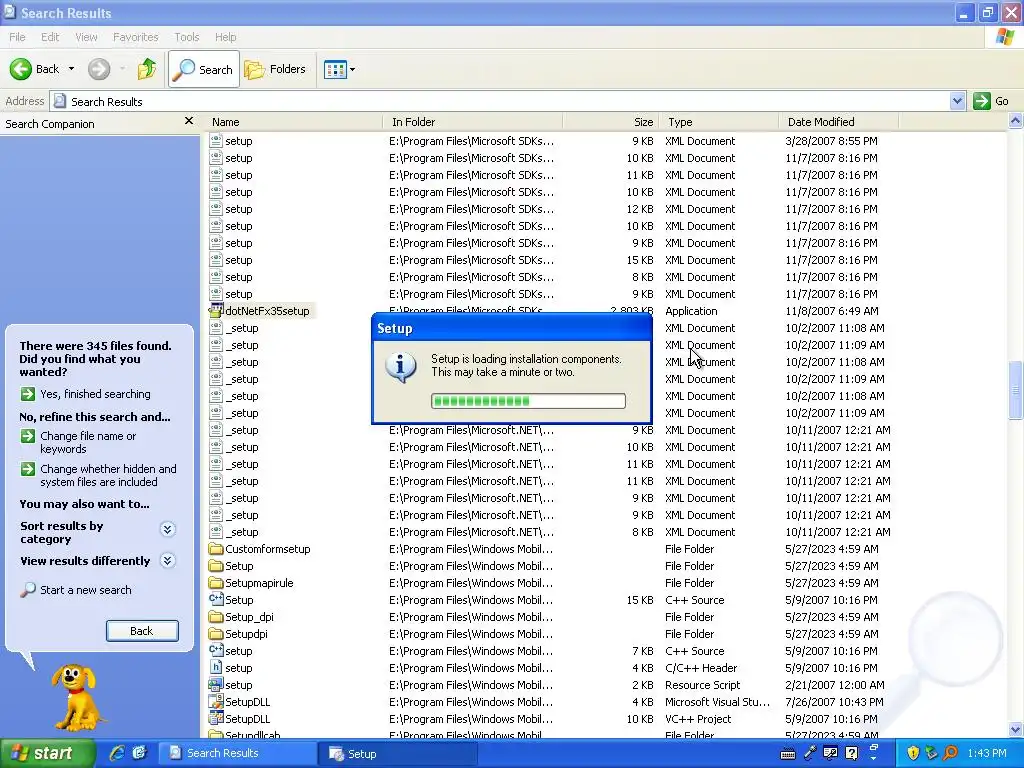The width and height of the screenshot is (1024, 768).
Task: Open the Forward button history dropdown arrow
Action: pyautogui.click(x=122, y=69)
